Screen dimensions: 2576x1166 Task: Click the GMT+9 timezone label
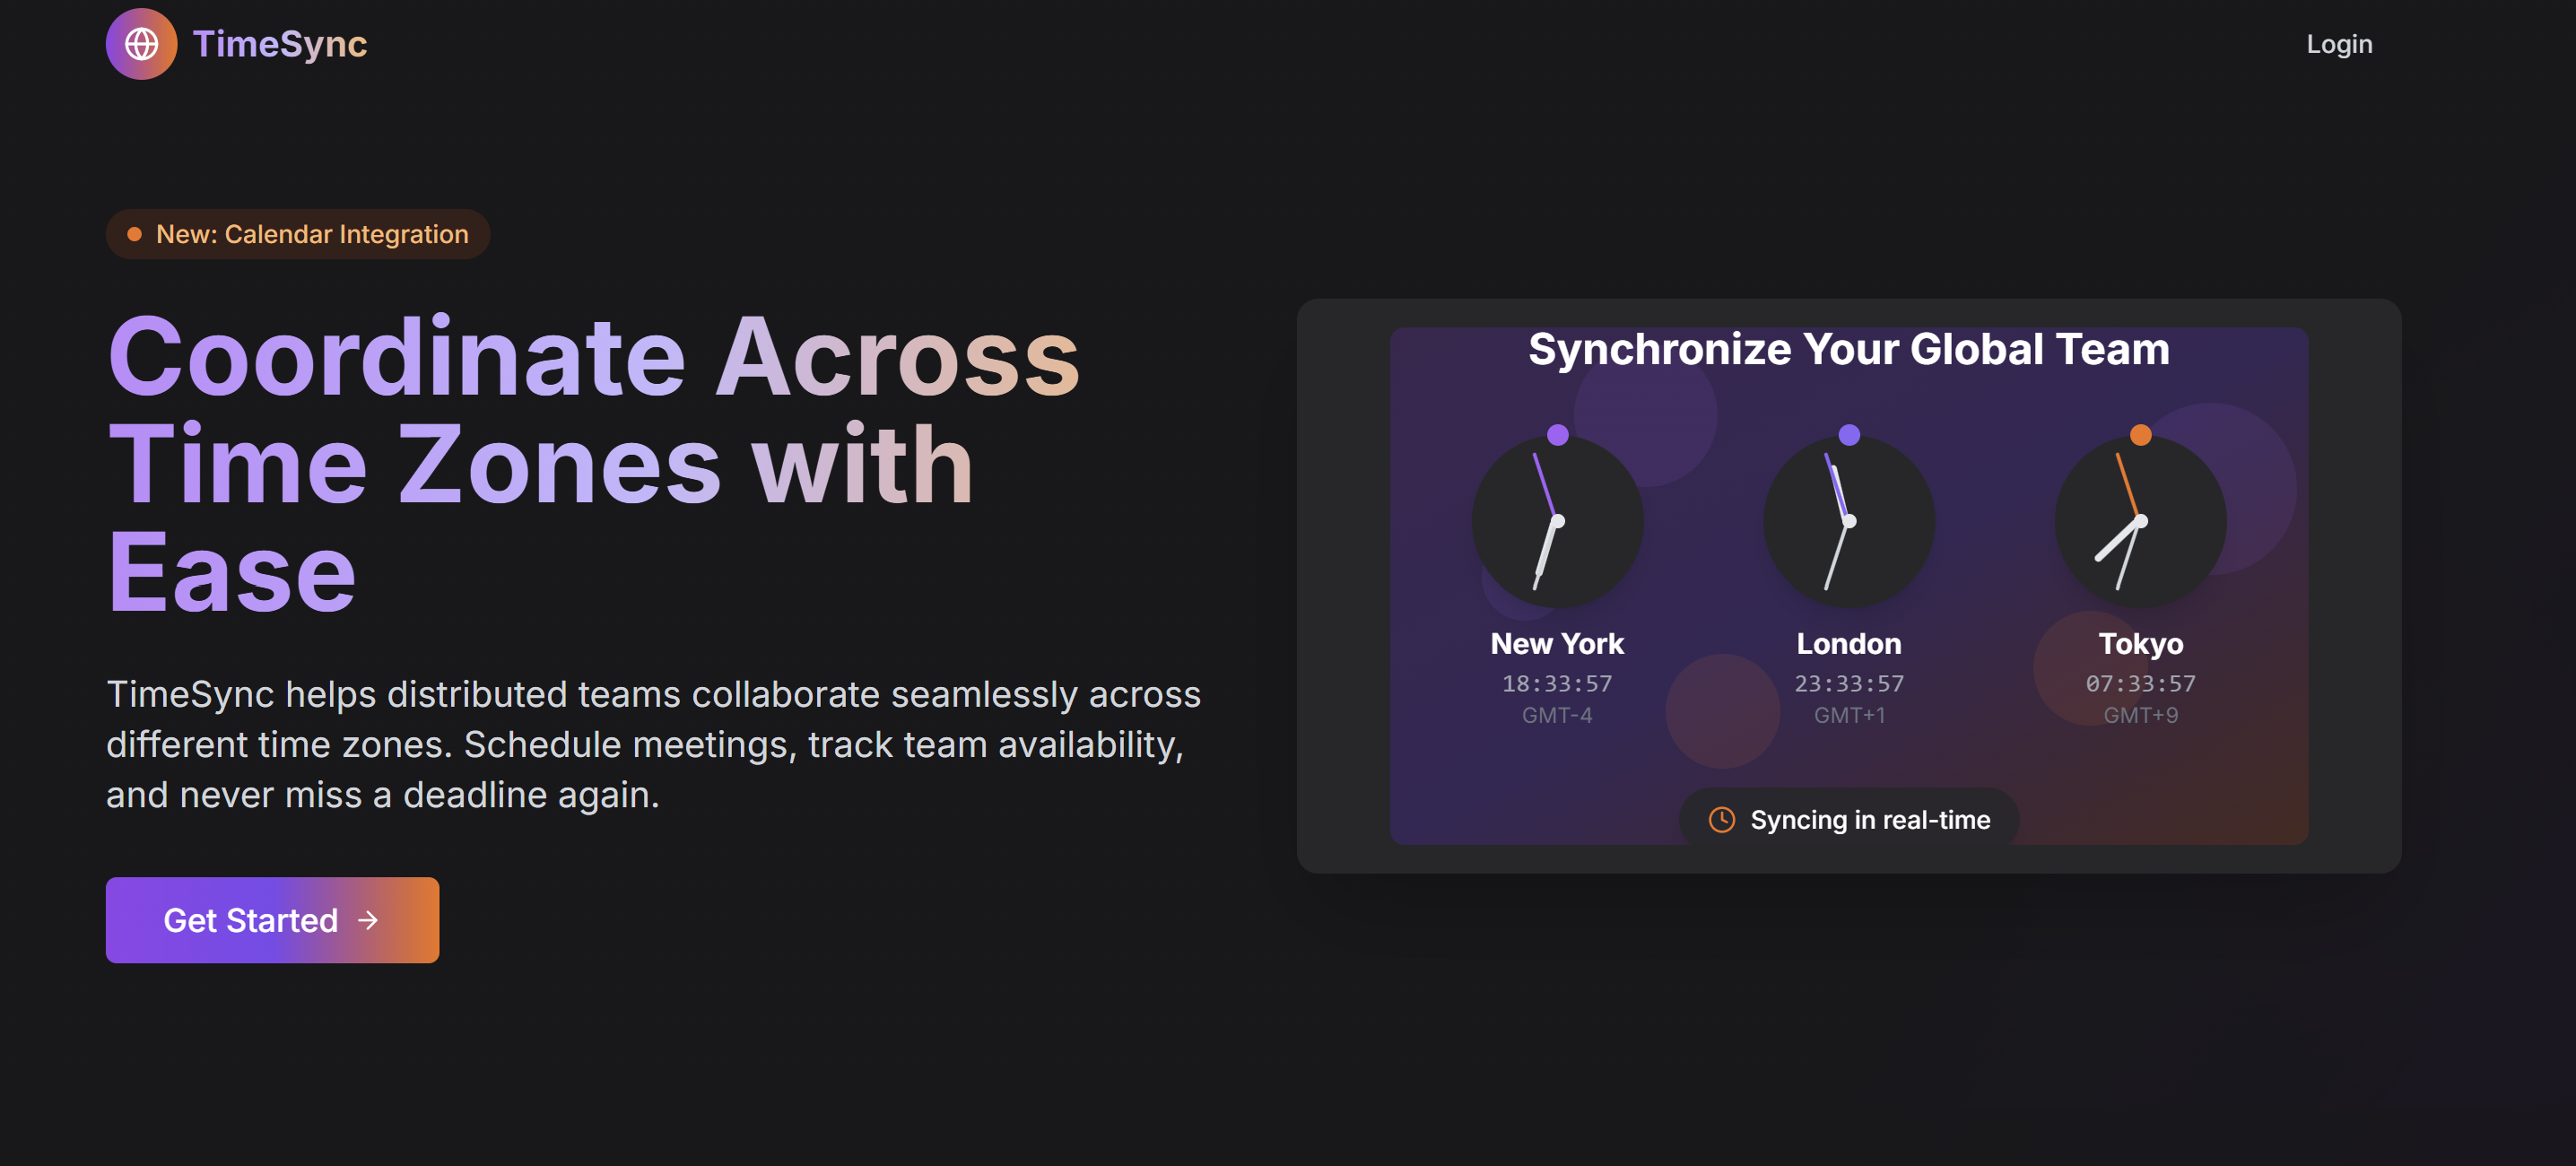coord(2140,715)
